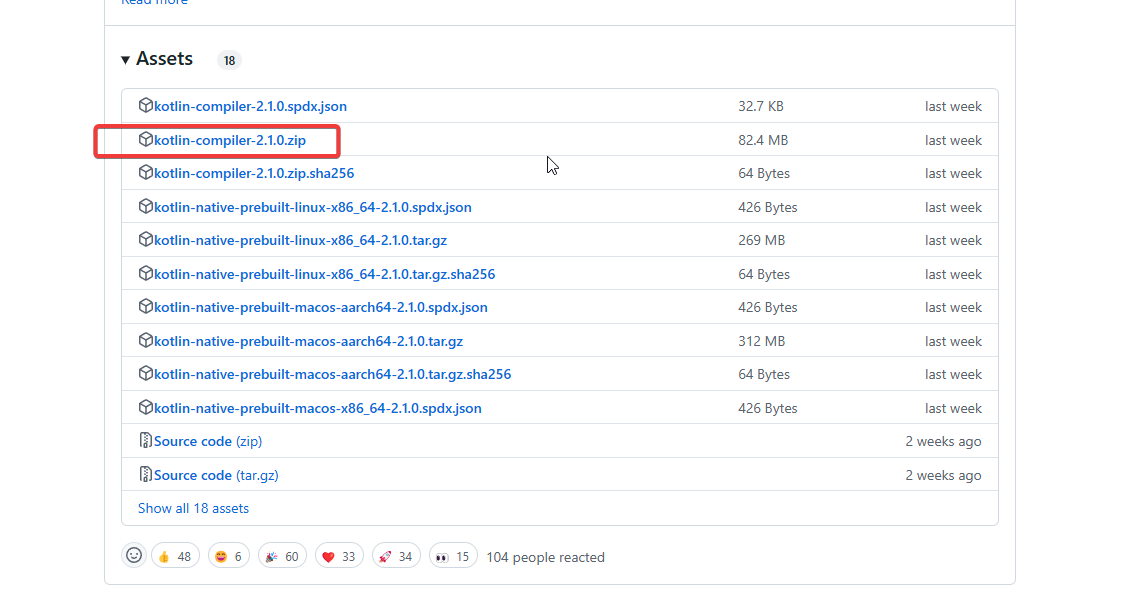Show all 18 assets
The height and width of the screenshot is (614, 1133).
(193, 509)
